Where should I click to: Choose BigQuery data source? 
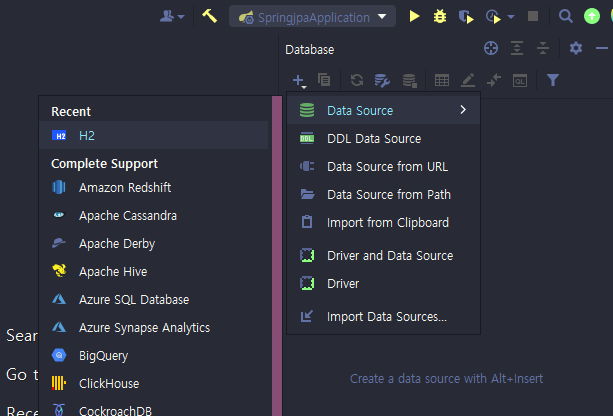(154, 355)
